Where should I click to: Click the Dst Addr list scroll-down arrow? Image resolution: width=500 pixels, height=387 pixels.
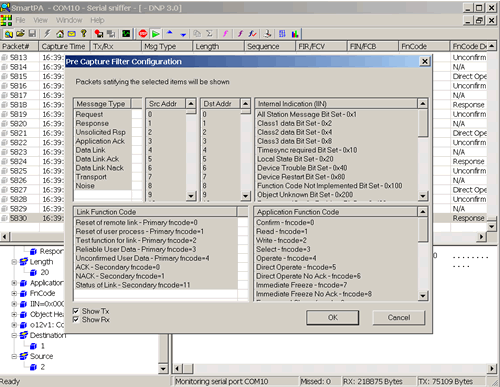[x=245, y=196]
